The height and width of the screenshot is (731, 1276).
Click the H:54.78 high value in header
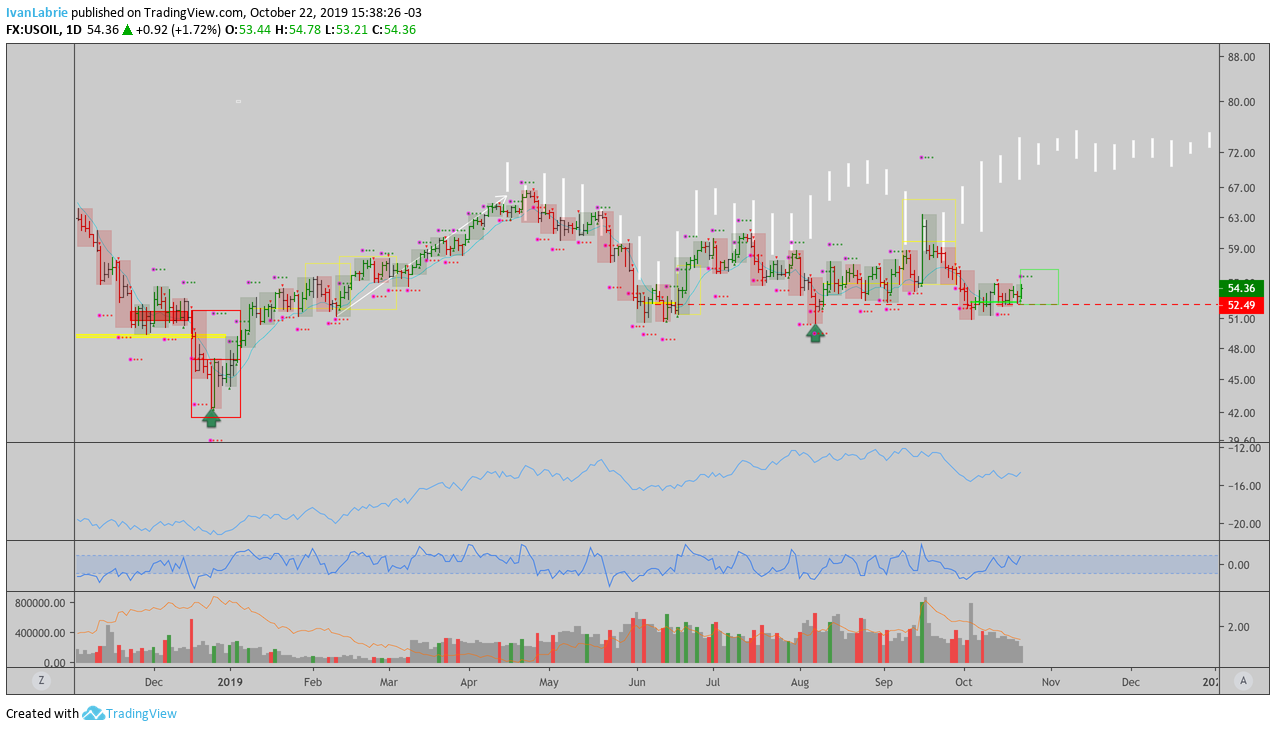point(297,30)
